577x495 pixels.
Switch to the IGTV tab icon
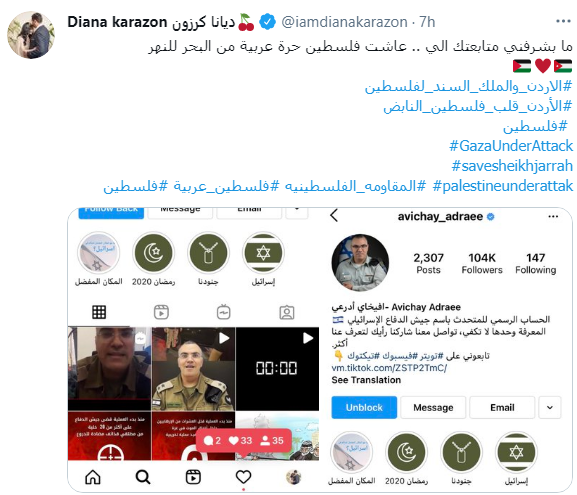point(224,312)
